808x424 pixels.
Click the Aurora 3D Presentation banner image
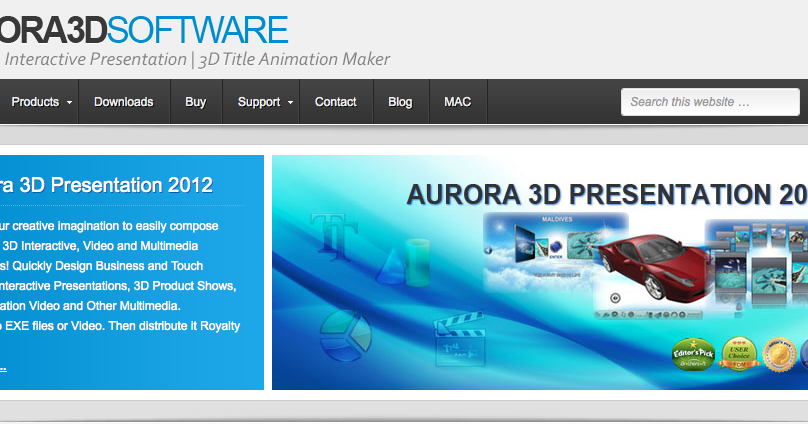point(540,273)
